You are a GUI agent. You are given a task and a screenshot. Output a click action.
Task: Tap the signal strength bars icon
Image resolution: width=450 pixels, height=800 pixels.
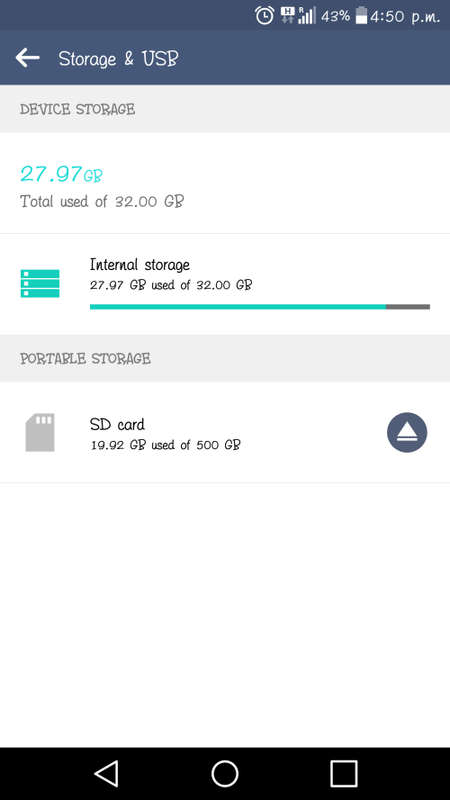[x=307, y=15]
